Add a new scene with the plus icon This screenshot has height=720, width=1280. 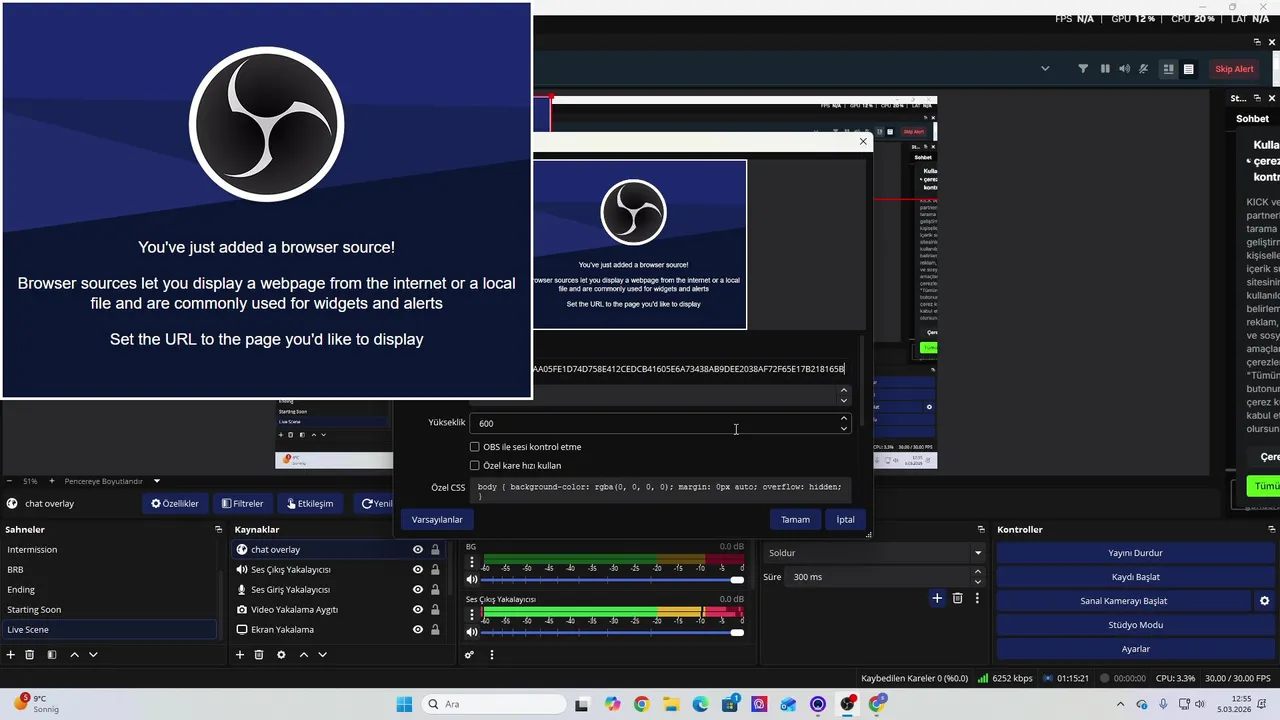[x=11, y=655]
